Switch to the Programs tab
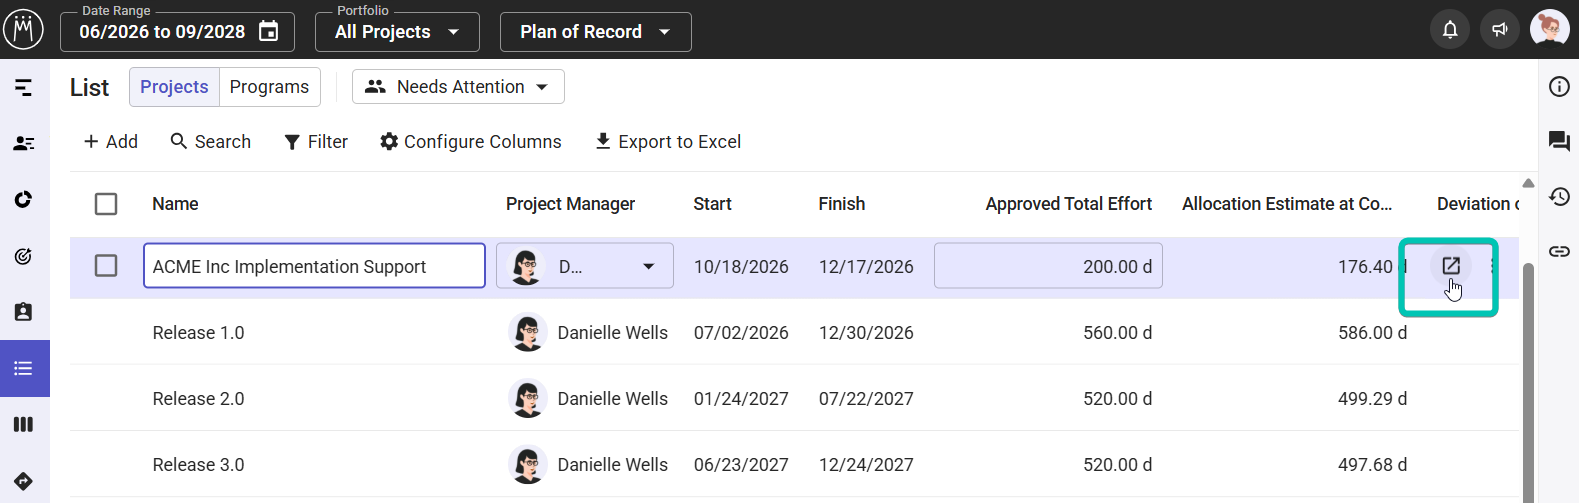The width and height of the screenshot is (1579, 503). (269, 87)
